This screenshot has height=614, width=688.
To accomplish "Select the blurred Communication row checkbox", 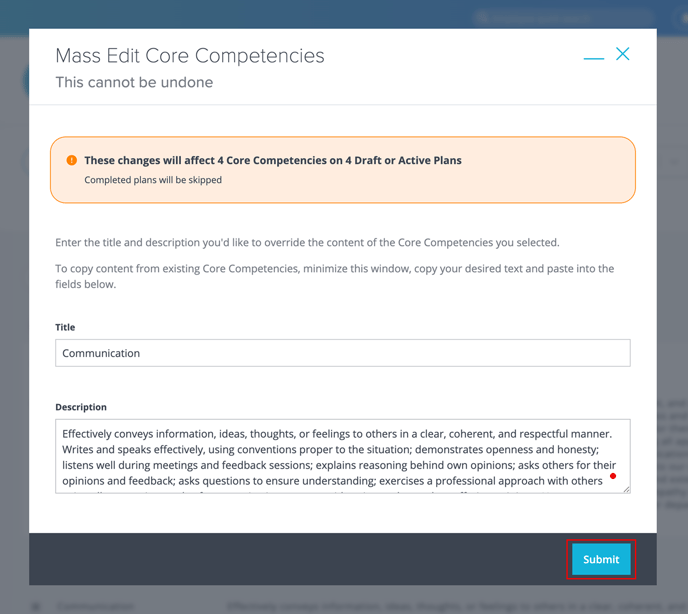I will point(36,607).
